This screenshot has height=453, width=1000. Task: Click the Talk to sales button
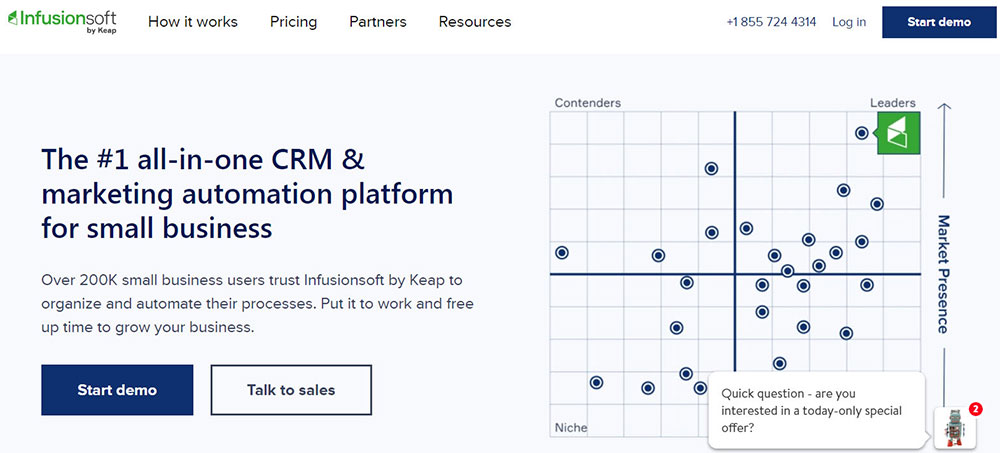[291, 390]
